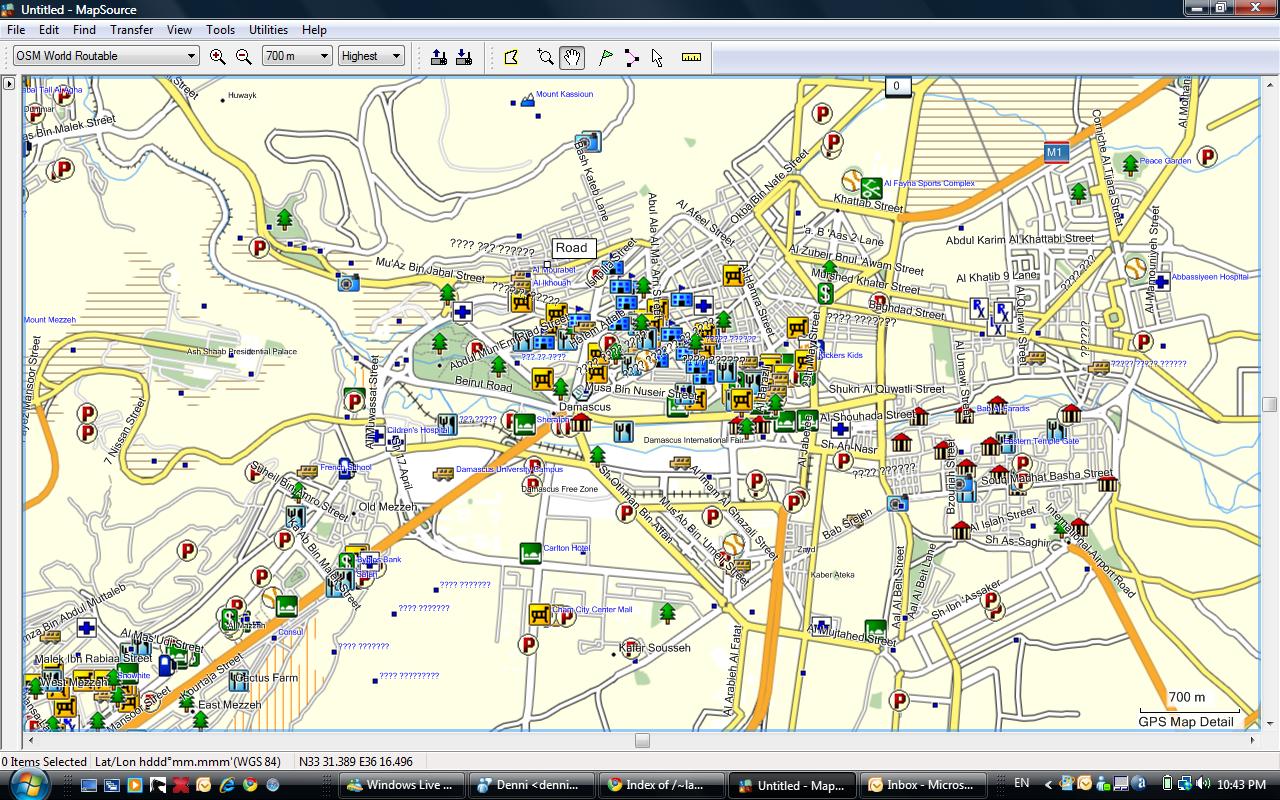Select the Waypoint flag tool

click(x=605, y=57)
